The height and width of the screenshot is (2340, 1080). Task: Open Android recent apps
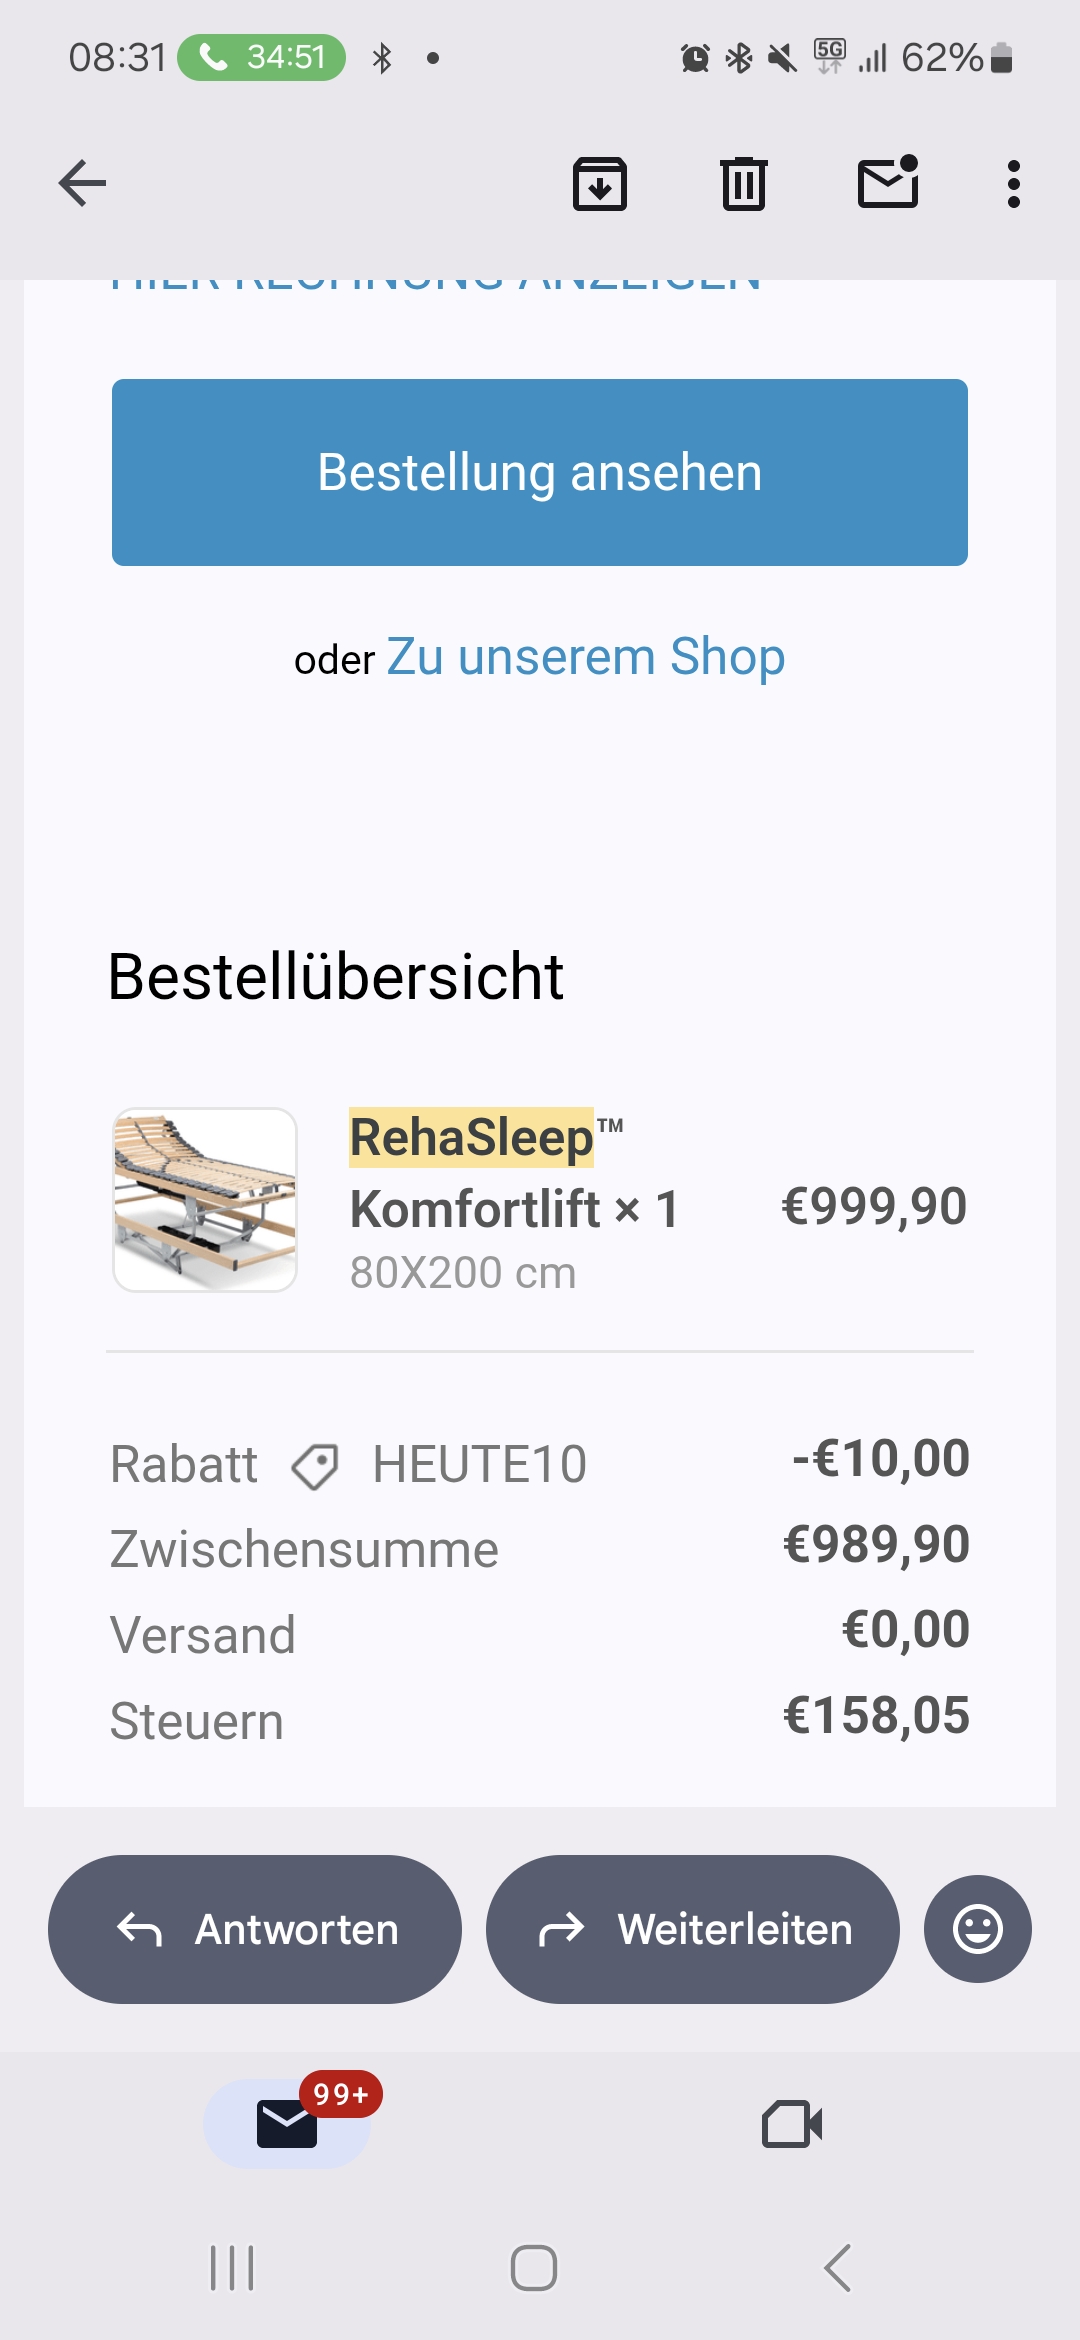(x=232, y=2268)
